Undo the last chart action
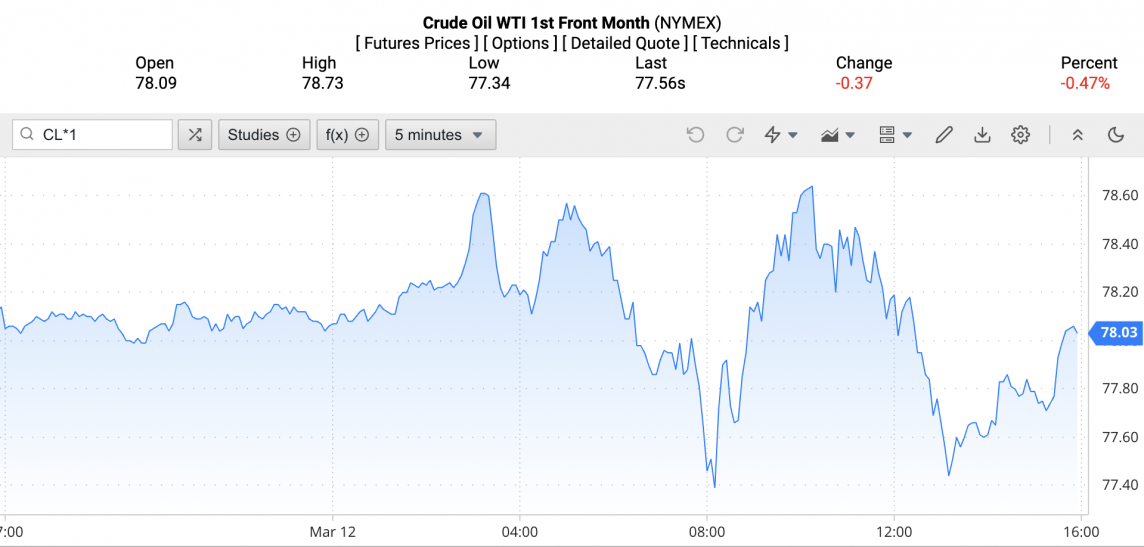Viewport: 1144px width, 547px height. (x=696, y=135)
